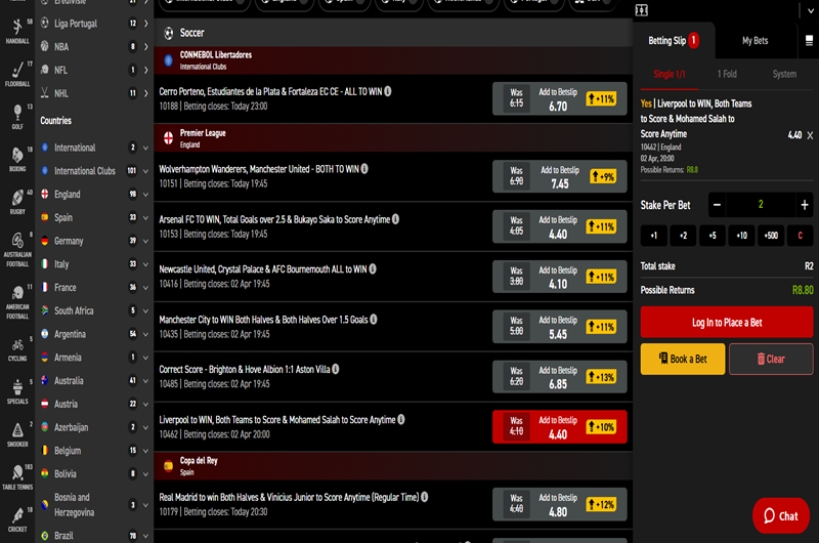This screenshot has width=819, height=543.
Task: Click info icon beside Arsenal FC TO WIN bet
Action: coord(395,219)
